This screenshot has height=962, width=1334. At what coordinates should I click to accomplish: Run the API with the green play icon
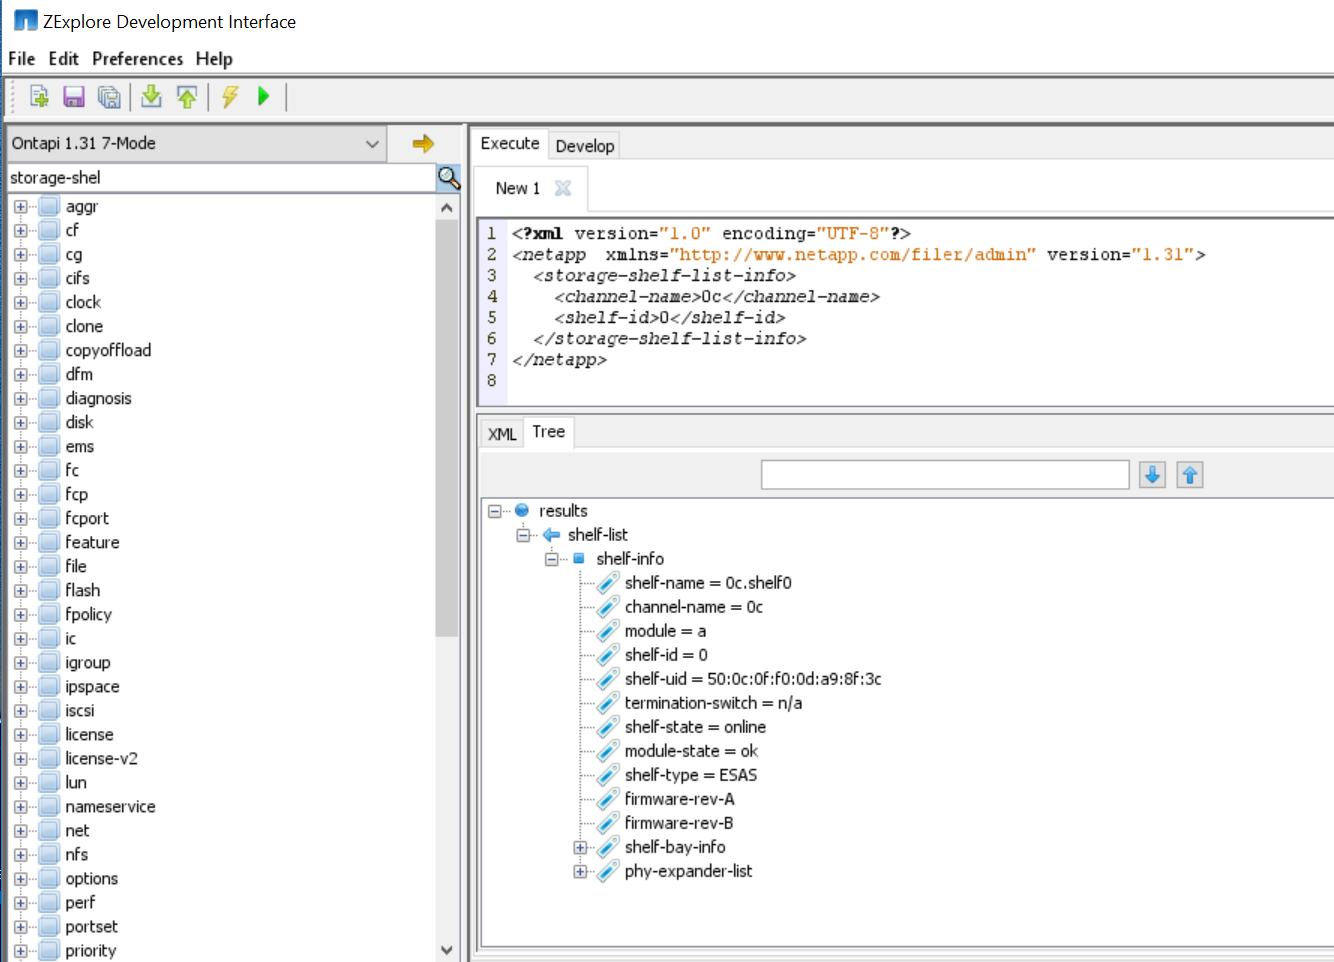point(264,96)
